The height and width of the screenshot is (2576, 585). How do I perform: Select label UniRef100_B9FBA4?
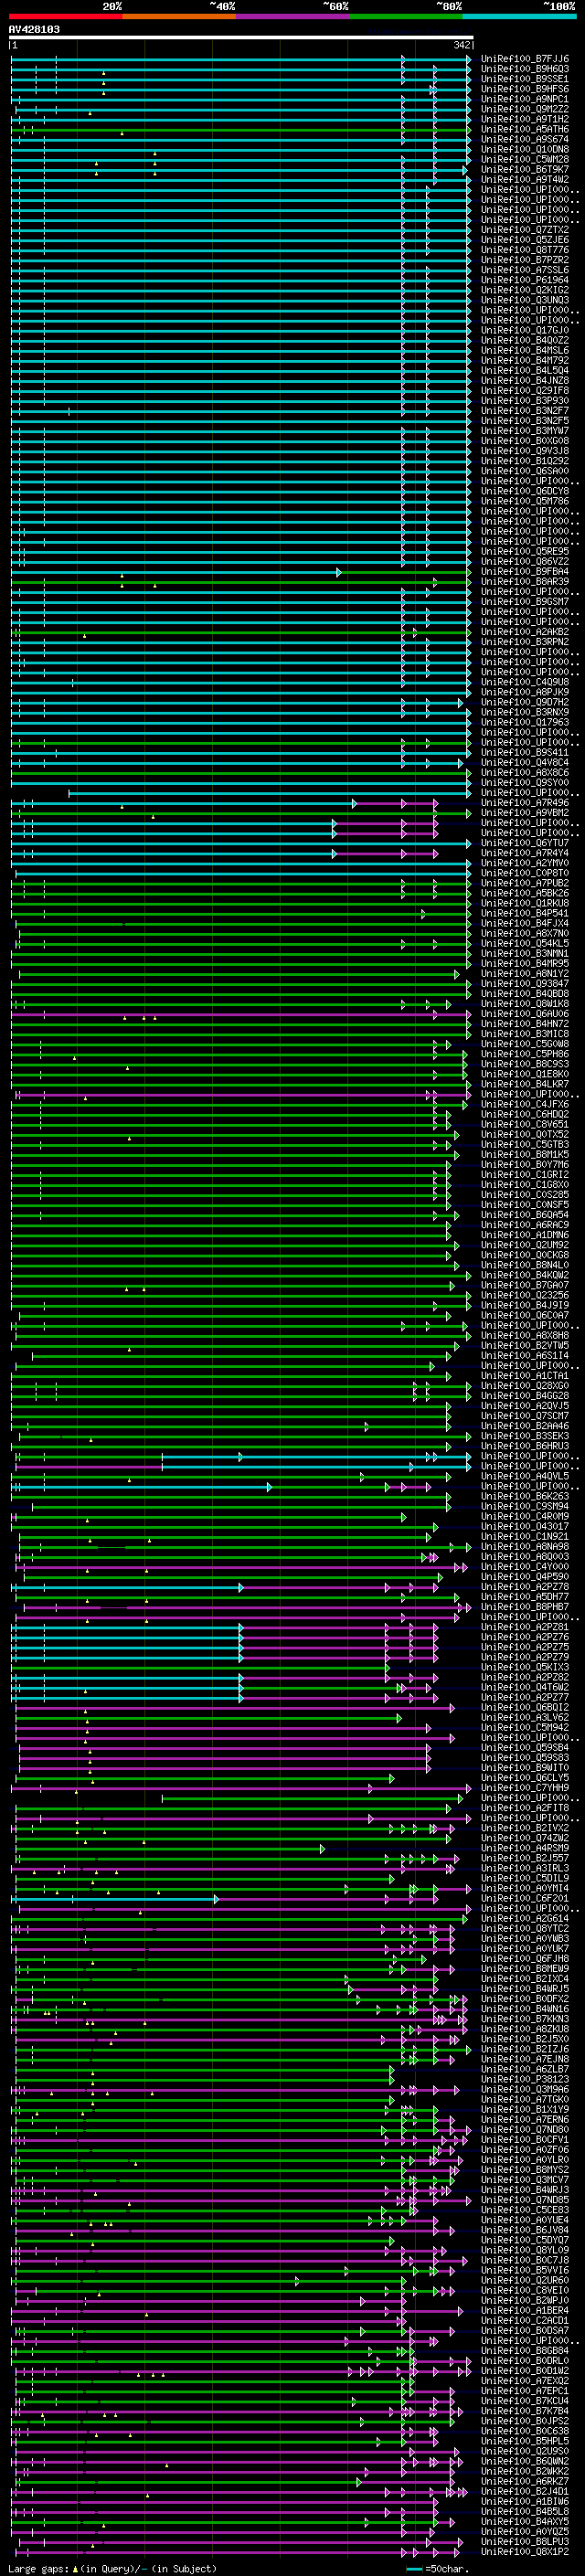click(x=525, y=571)
